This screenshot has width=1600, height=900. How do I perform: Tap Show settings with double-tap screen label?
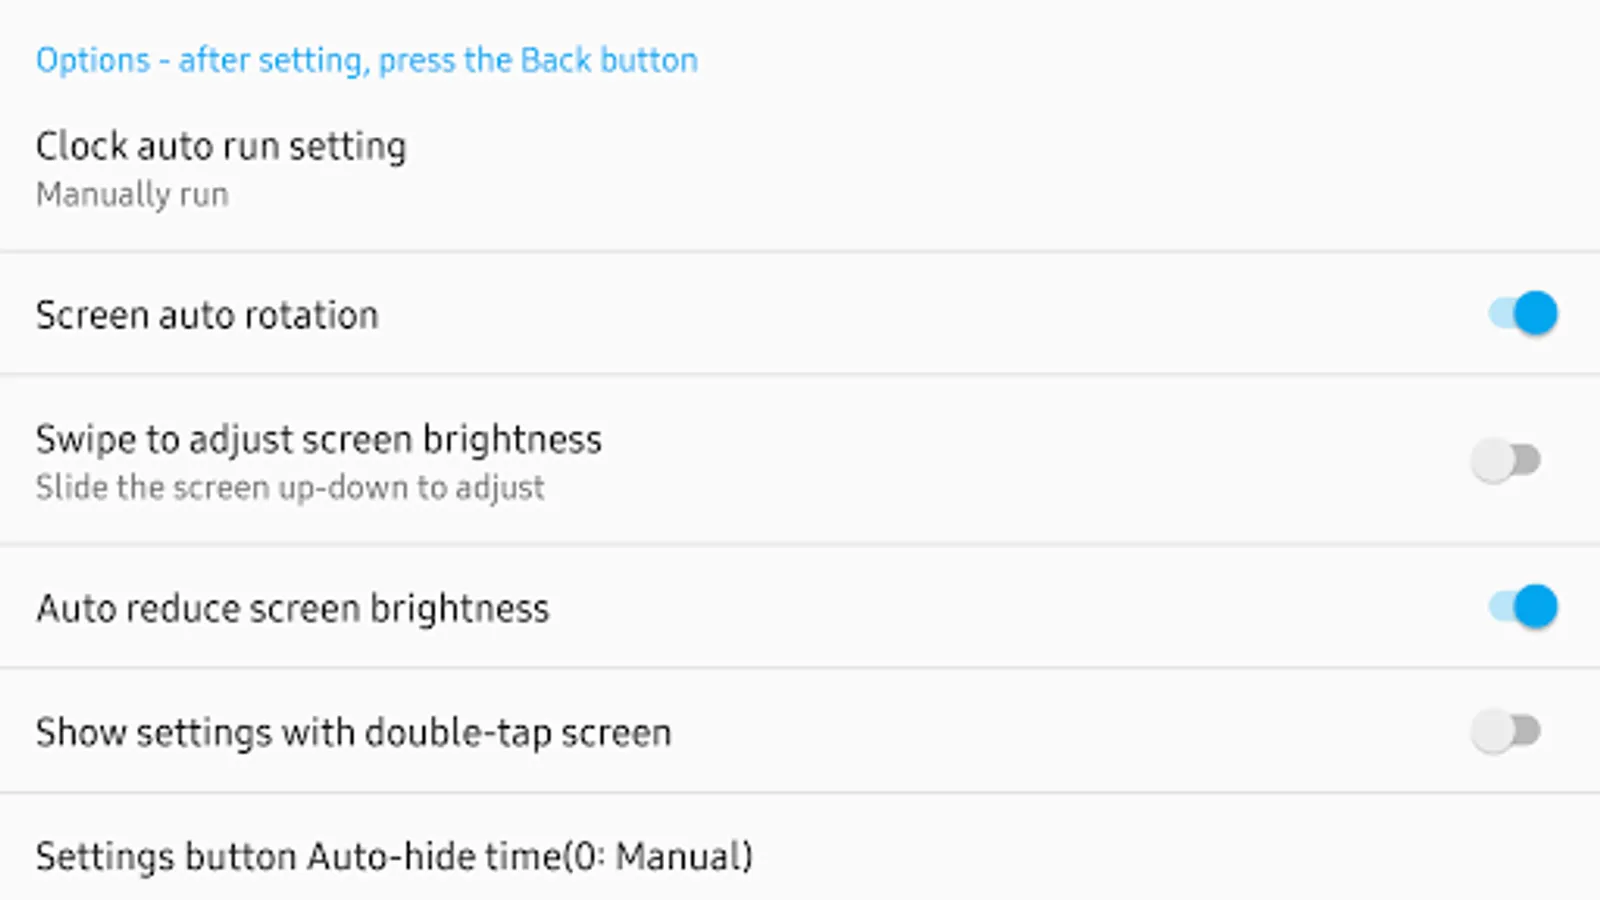[x=354, y=733]
